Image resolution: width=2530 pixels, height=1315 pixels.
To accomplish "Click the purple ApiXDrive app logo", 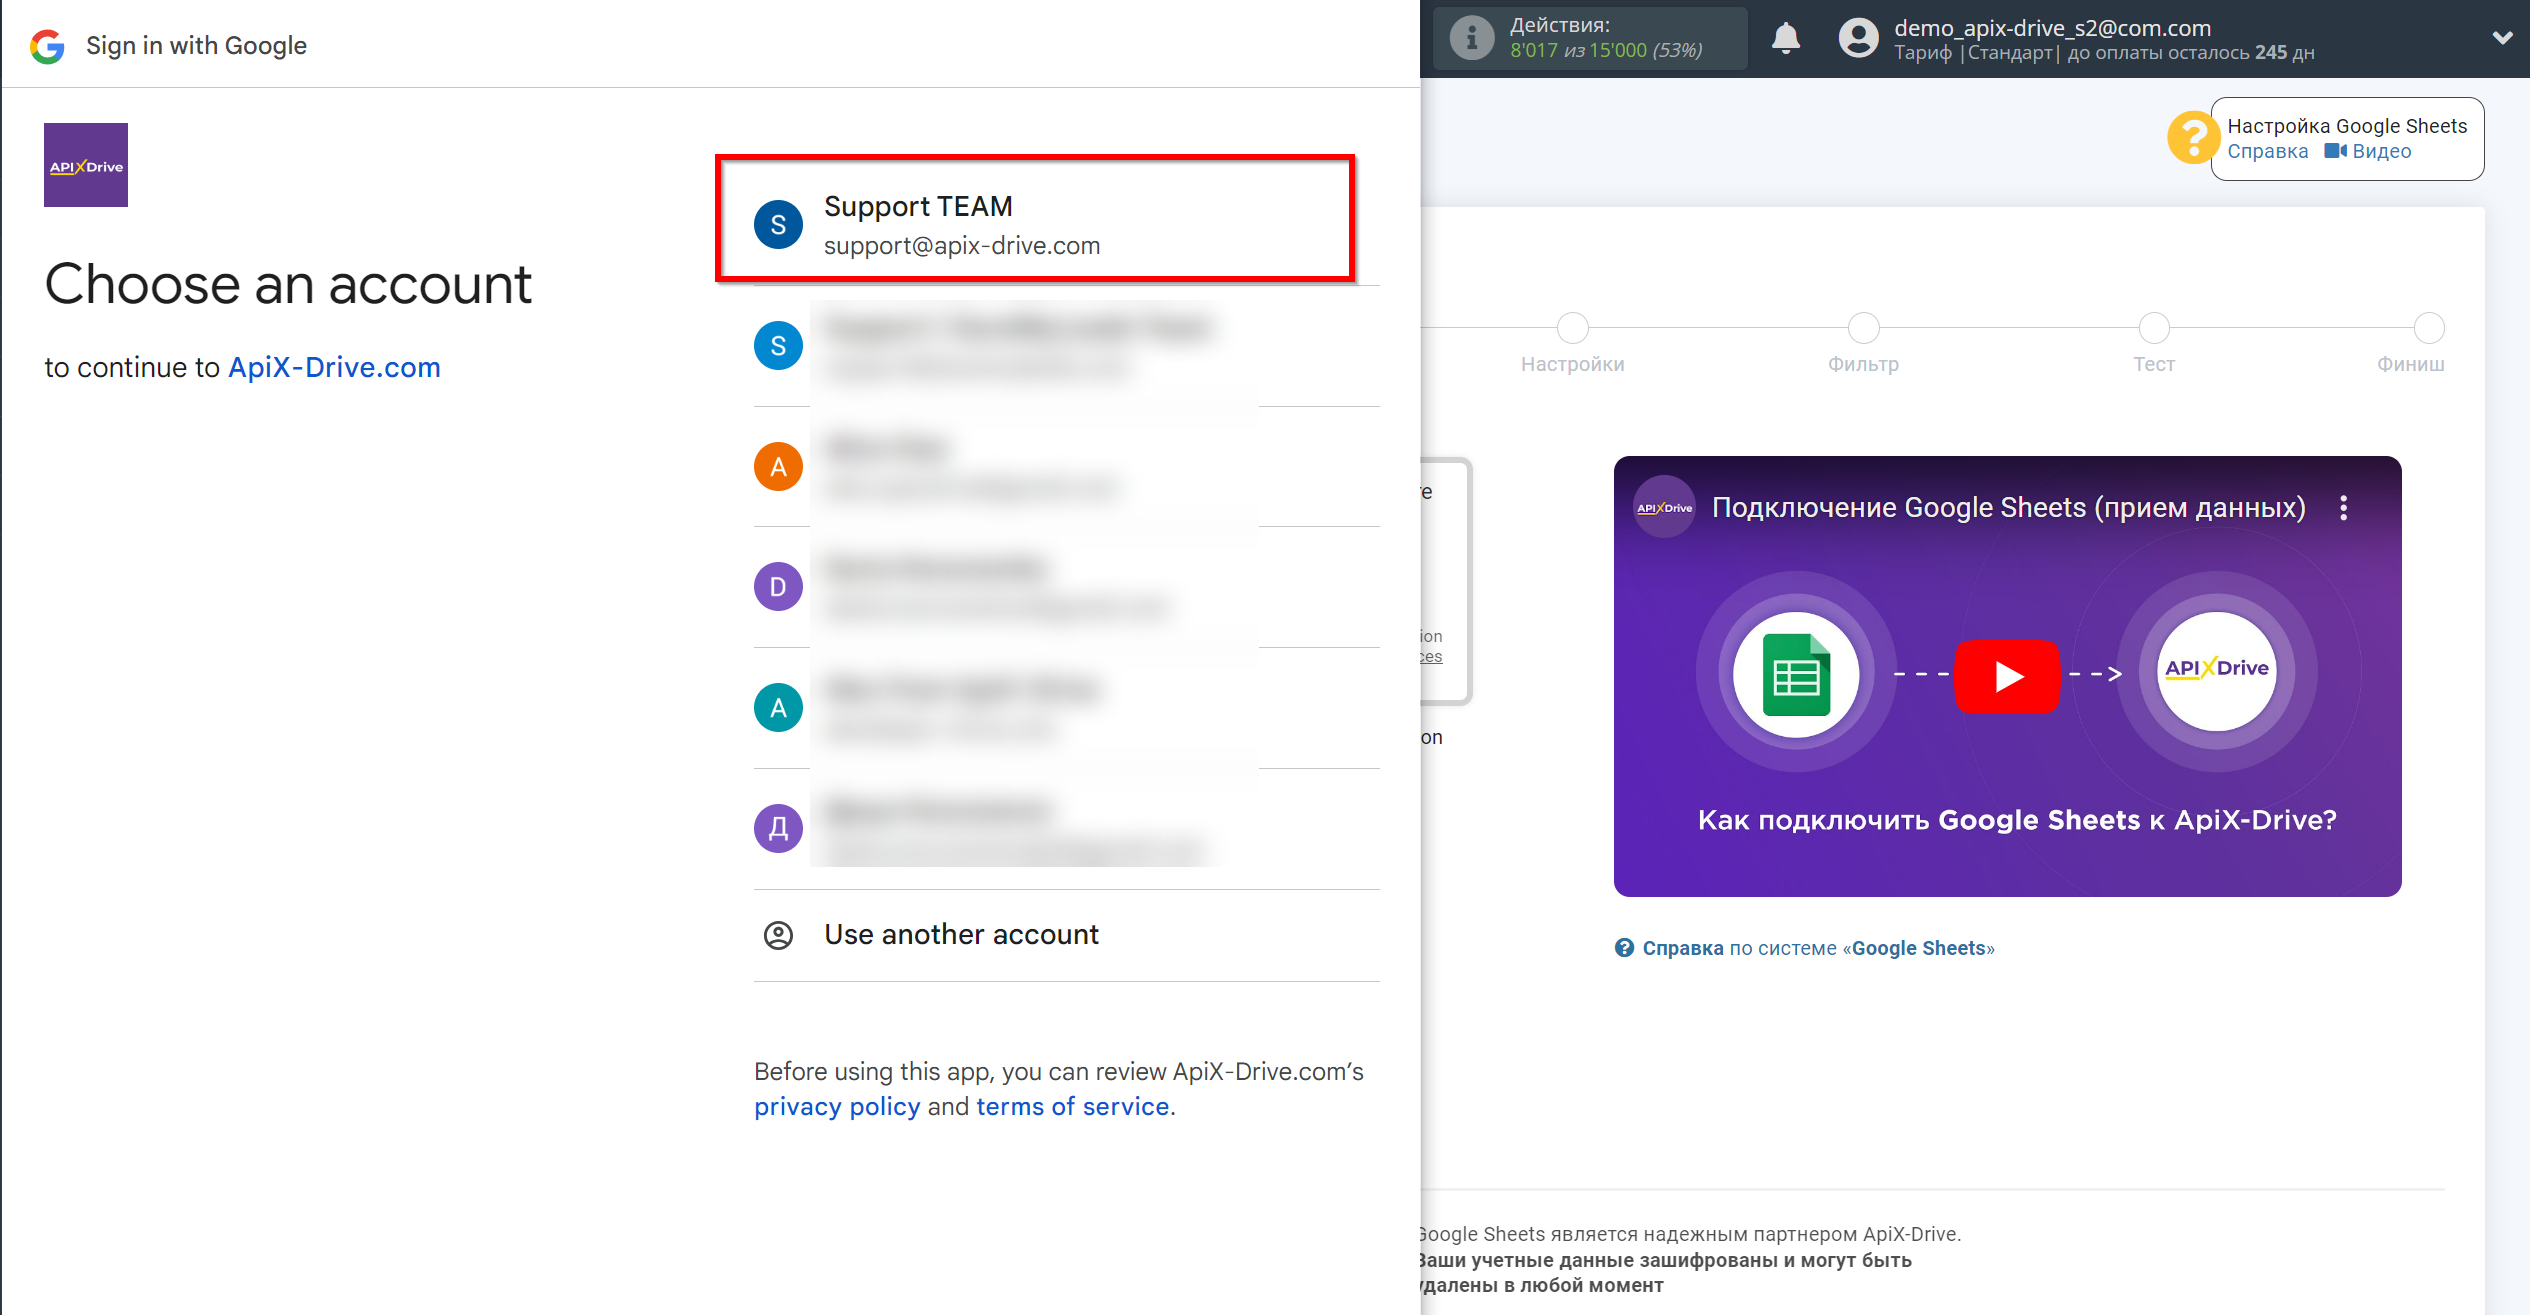I will pos(86,165).
